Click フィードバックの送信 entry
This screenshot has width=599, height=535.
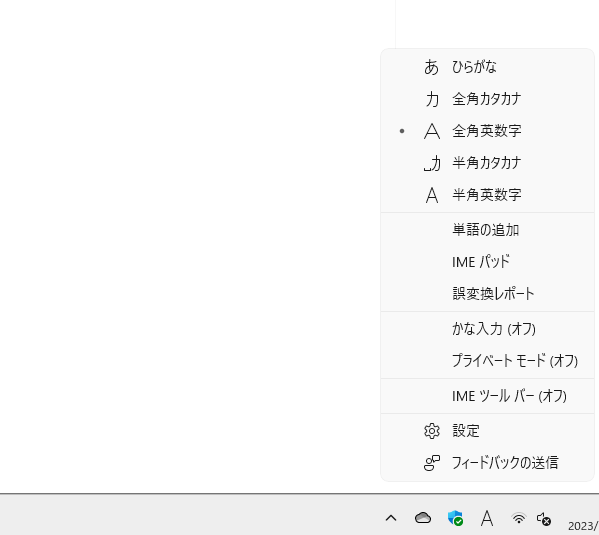(487, 463)
